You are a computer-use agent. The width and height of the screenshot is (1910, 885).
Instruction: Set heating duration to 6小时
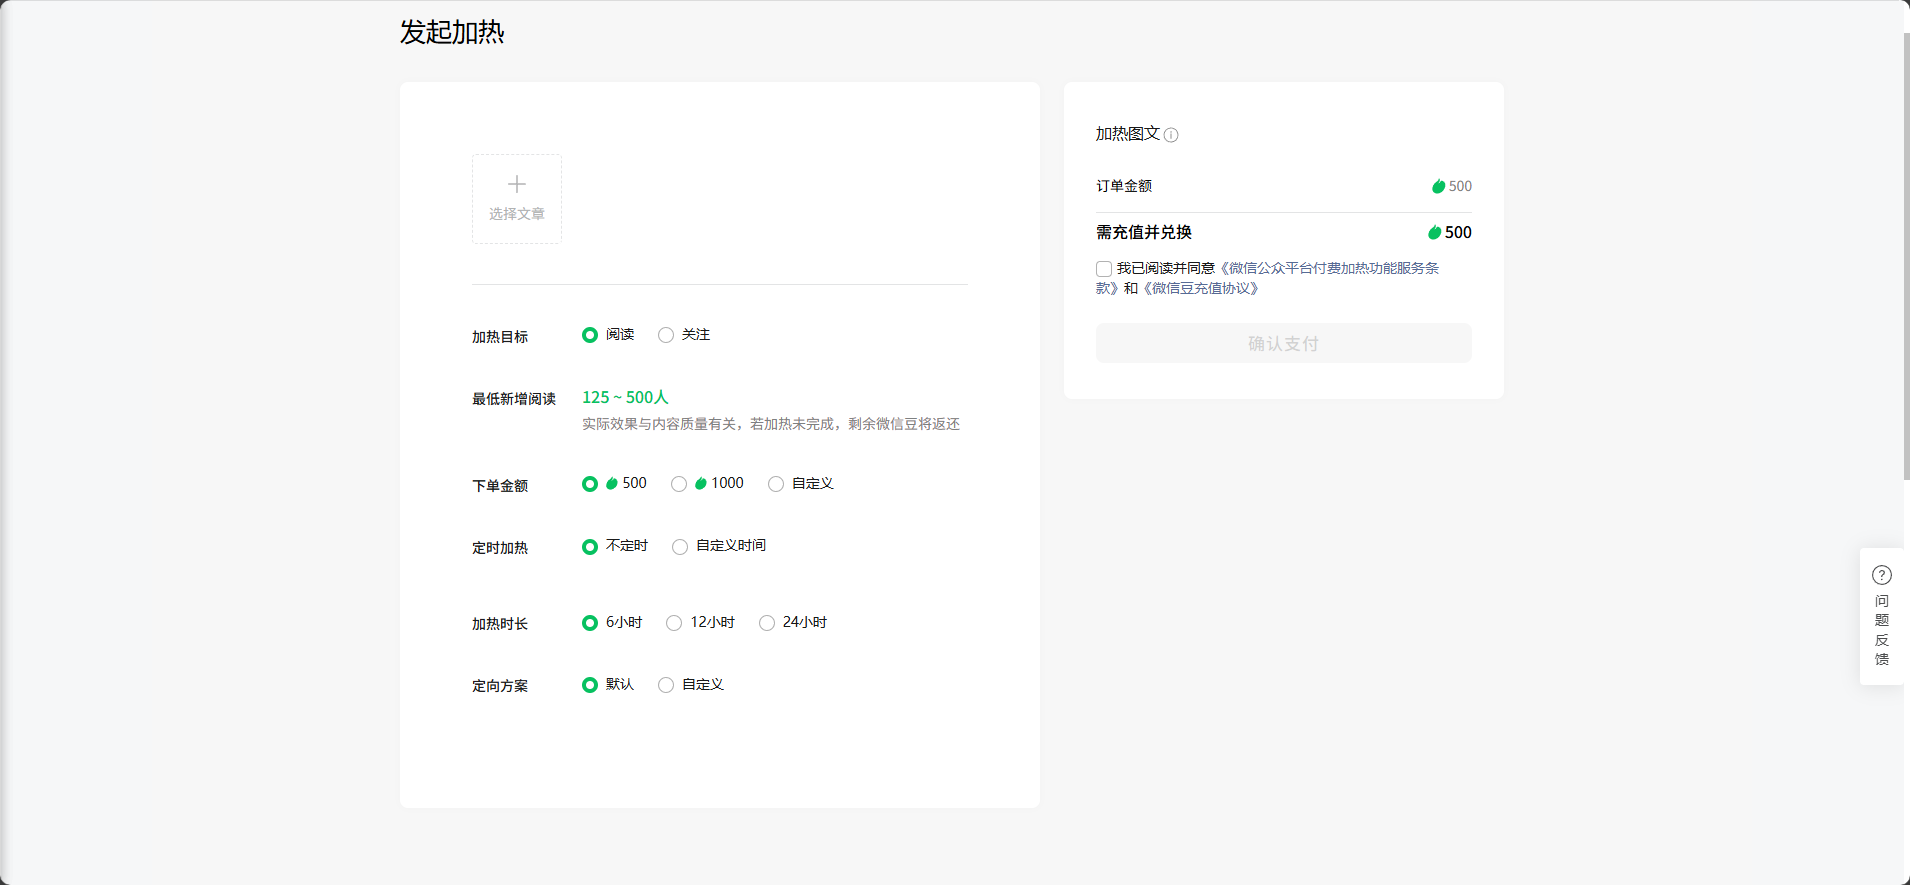coord(590,623)
